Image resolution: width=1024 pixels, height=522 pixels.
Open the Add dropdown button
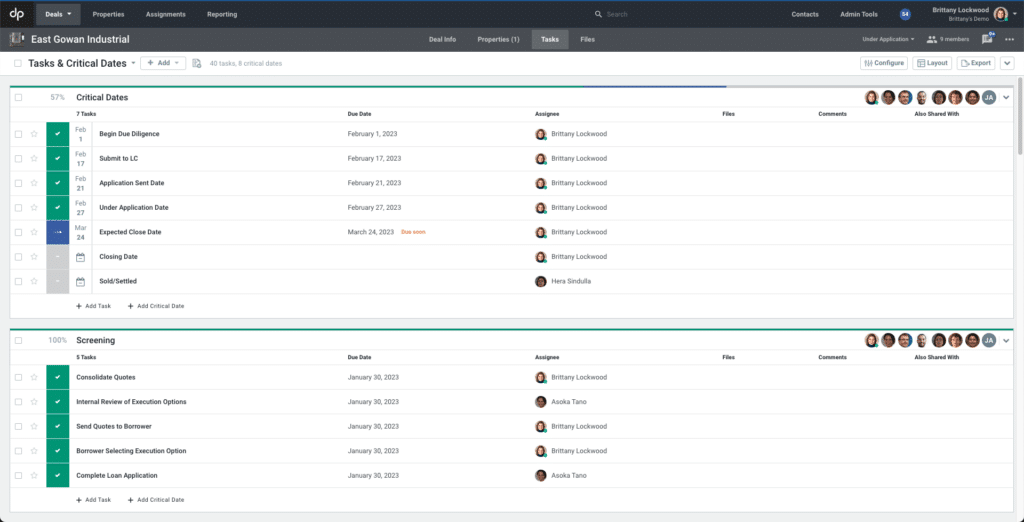pyautogui.click(x=163, y=63)
